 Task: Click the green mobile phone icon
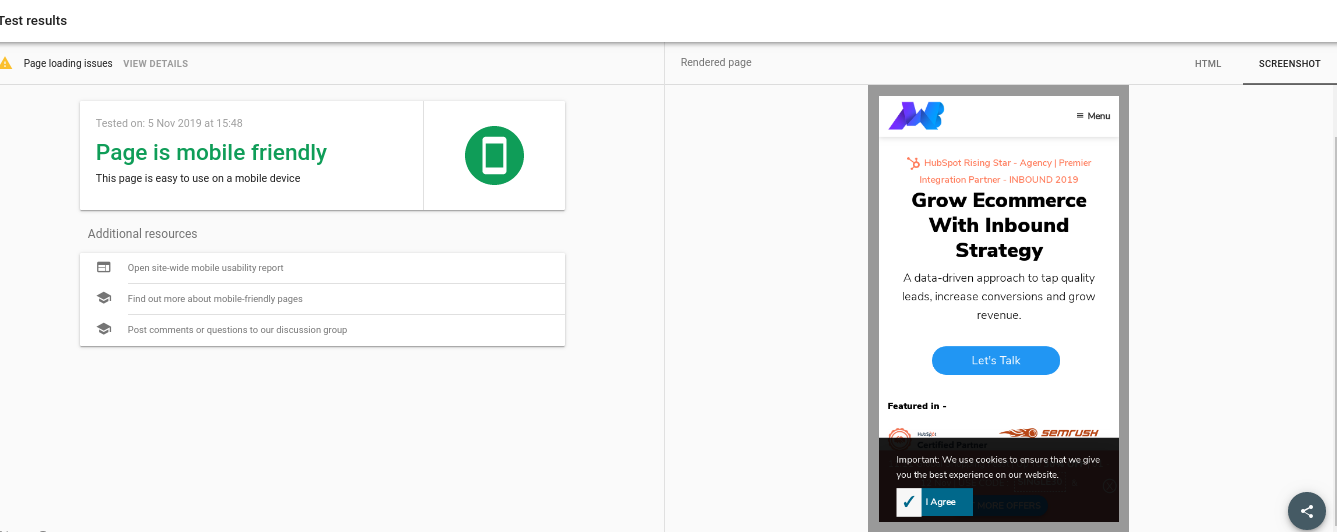coord(494,156)
